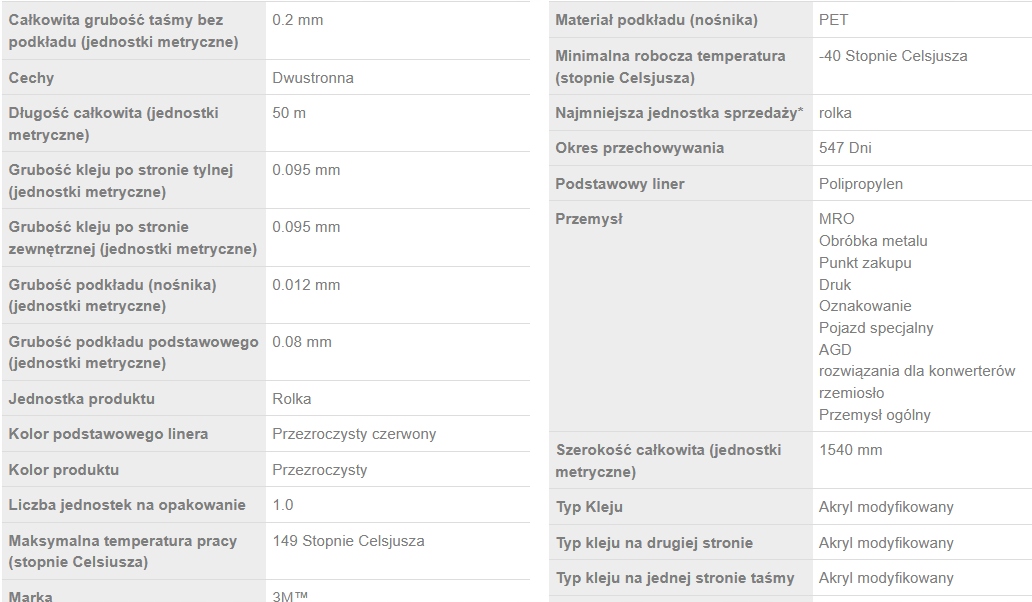Select the "Przezroczysty czerwony" liner color value
The width and height of the screenshot is (1032, 602).
click(x=354, y=434)
